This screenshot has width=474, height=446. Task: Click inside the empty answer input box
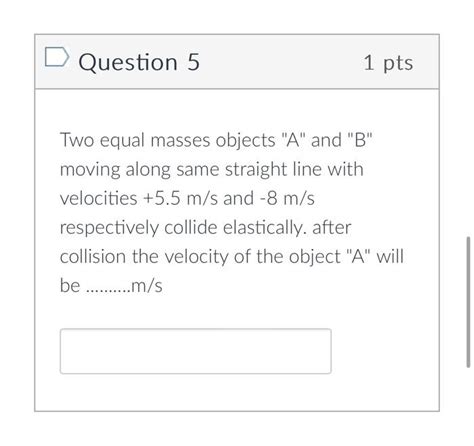tap(196, 351)
